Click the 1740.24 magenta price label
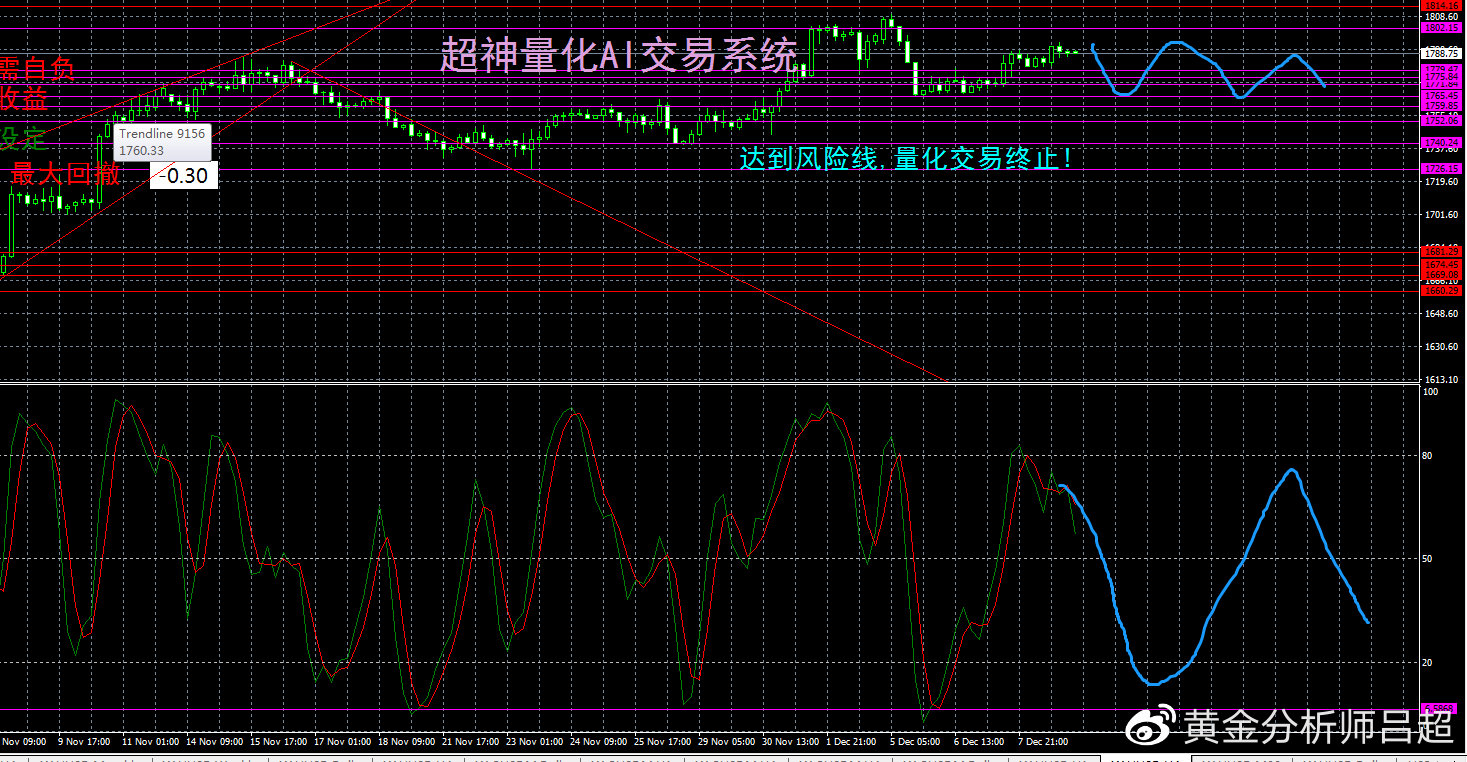 point(1441,142)
